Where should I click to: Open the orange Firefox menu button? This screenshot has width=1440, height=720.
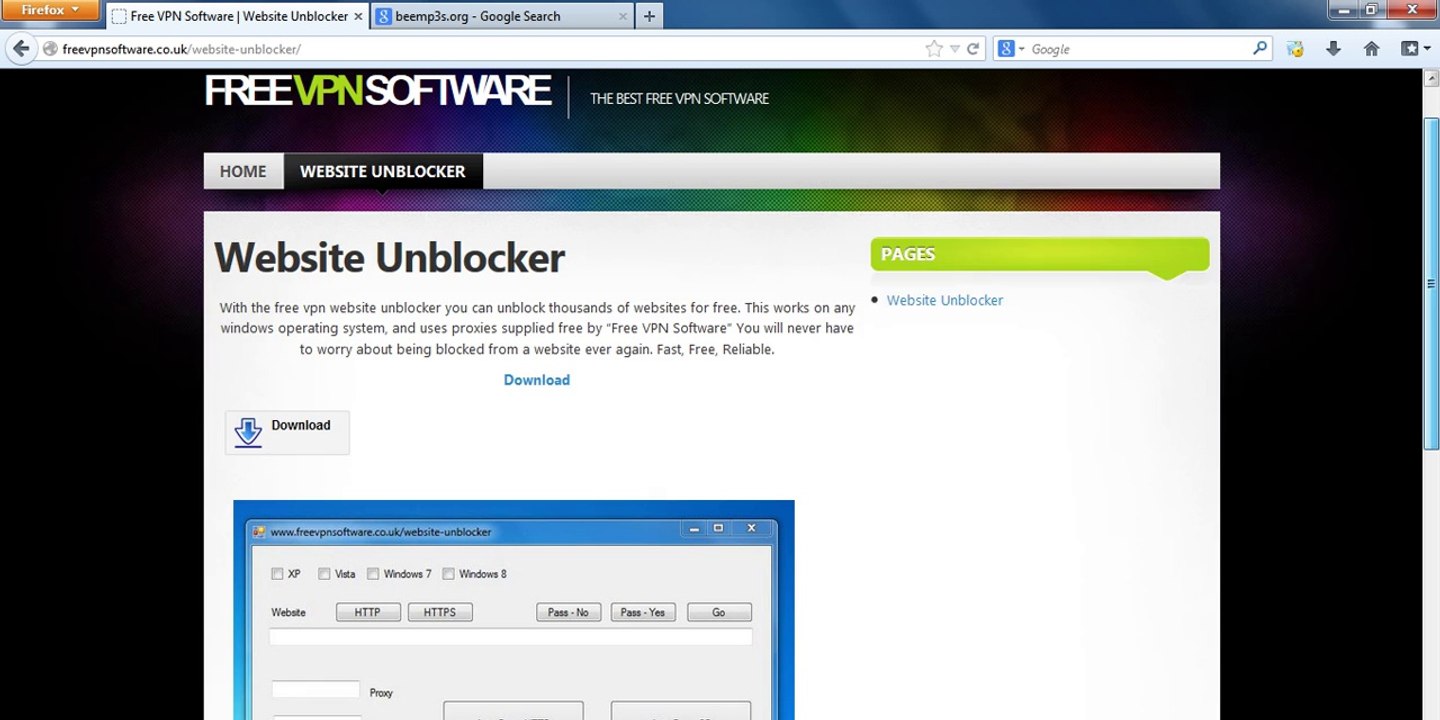[50, 10]
